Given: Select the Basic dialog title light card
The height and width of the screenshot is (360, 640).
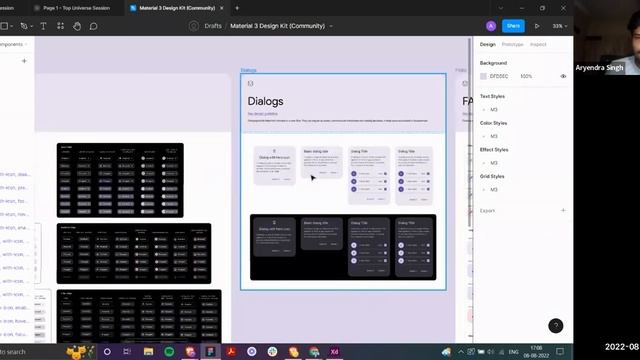Looking at the screenshot, I should (x=321, y=162).
